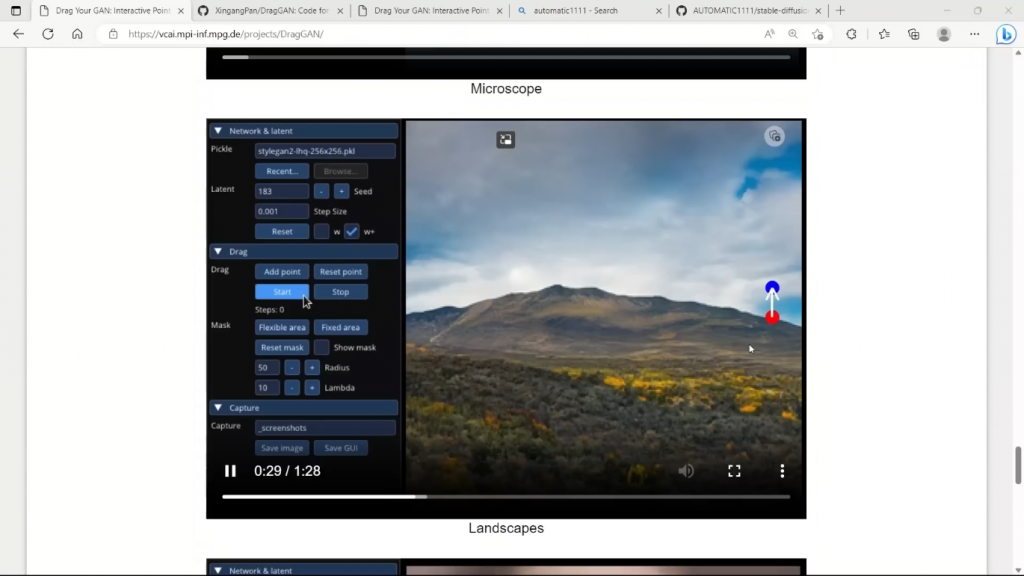Switch to AUTOMATIC1111/stable-diffusion tab
Image resolution: width=1024 pixels, height=576 pixels.
(x=749, y=10)
